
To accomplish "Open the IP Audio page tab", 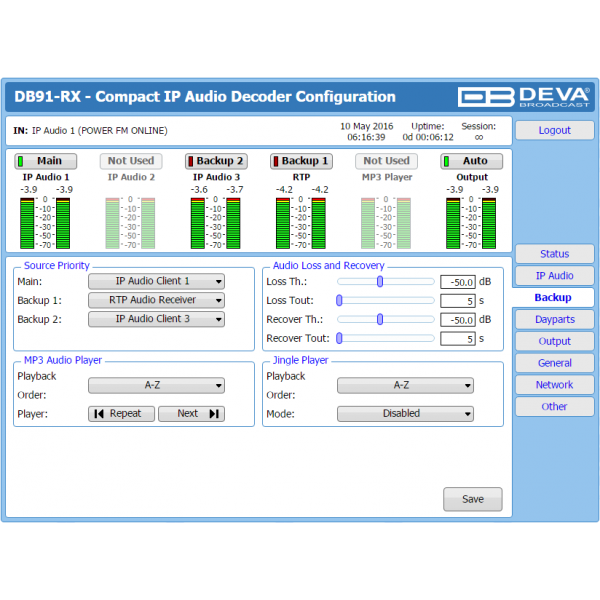I will pos(554,276).
